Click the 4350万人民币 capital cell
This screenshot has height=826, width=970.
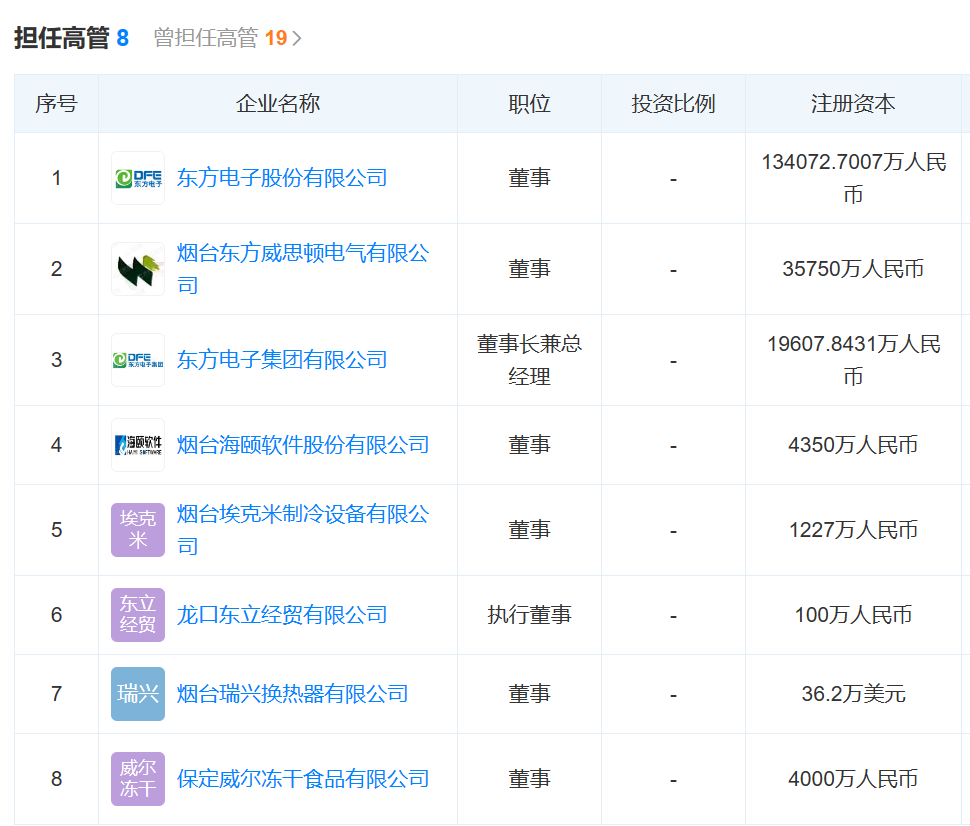click(853, 445)
